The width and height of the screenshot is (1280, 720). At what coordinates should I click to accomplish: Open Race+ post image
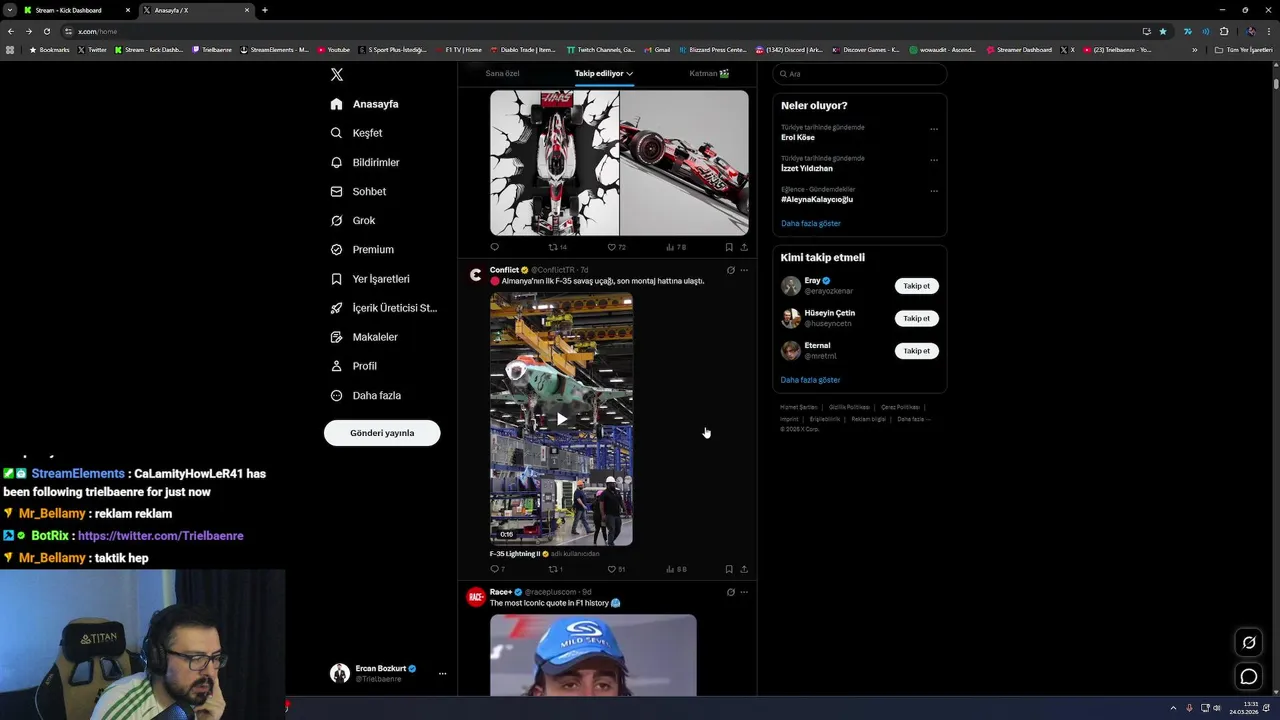click(593, 655)
